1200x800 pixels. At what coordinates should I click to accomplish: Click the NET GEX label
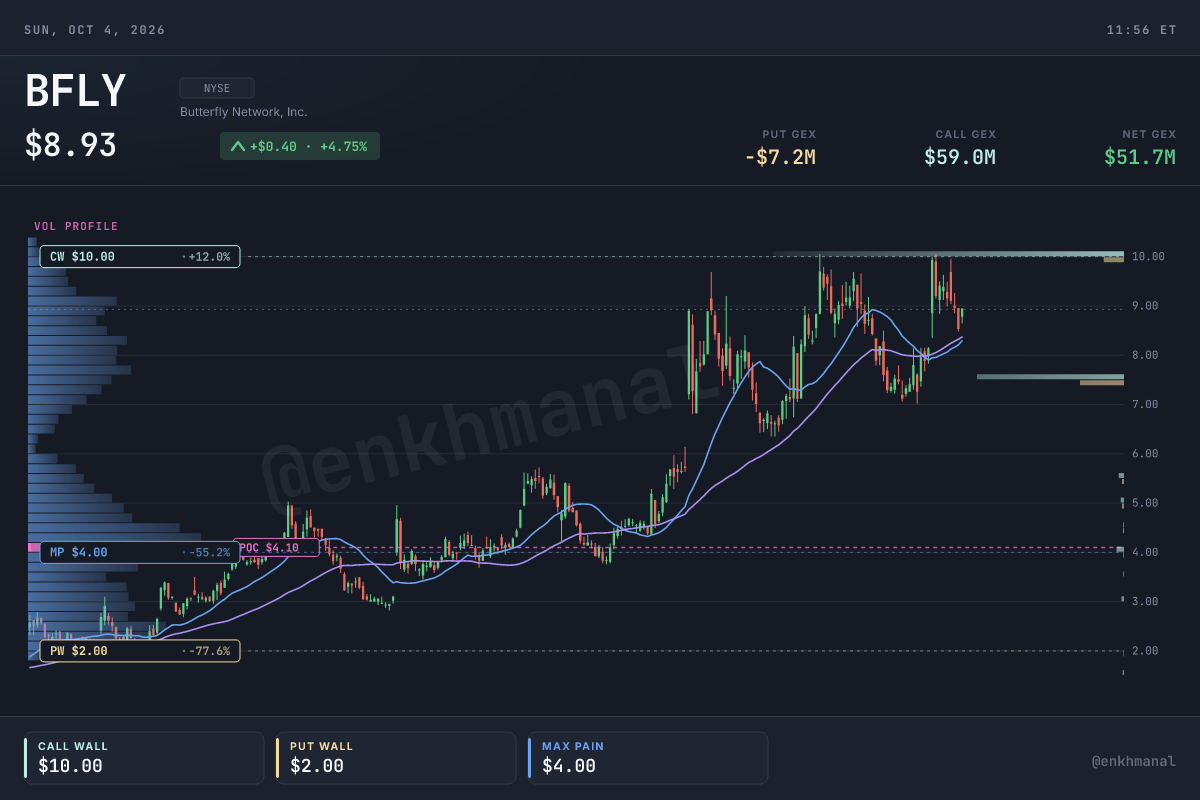[1149, 134]
